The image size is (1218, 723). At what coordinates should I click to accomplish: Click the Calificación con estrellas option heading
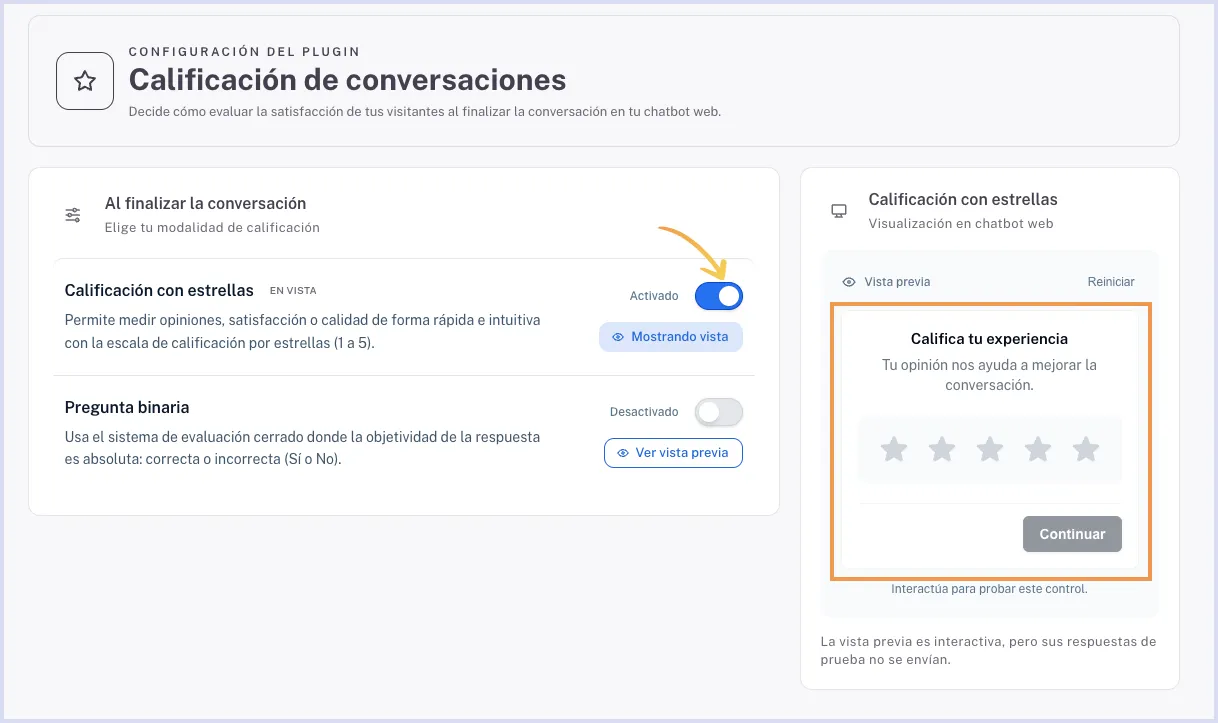point(159,291)
